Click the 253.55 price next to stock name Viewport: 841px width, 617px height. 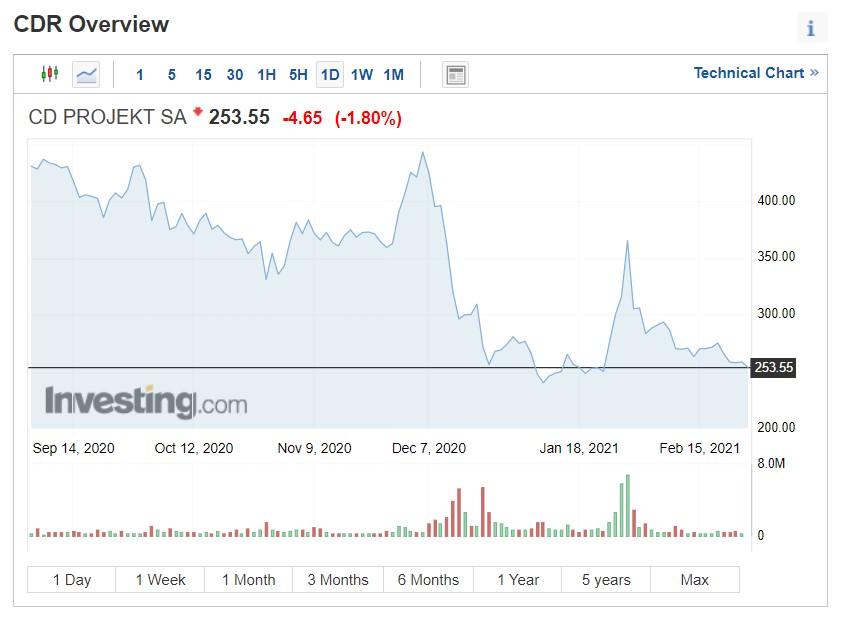coord(239,117)
